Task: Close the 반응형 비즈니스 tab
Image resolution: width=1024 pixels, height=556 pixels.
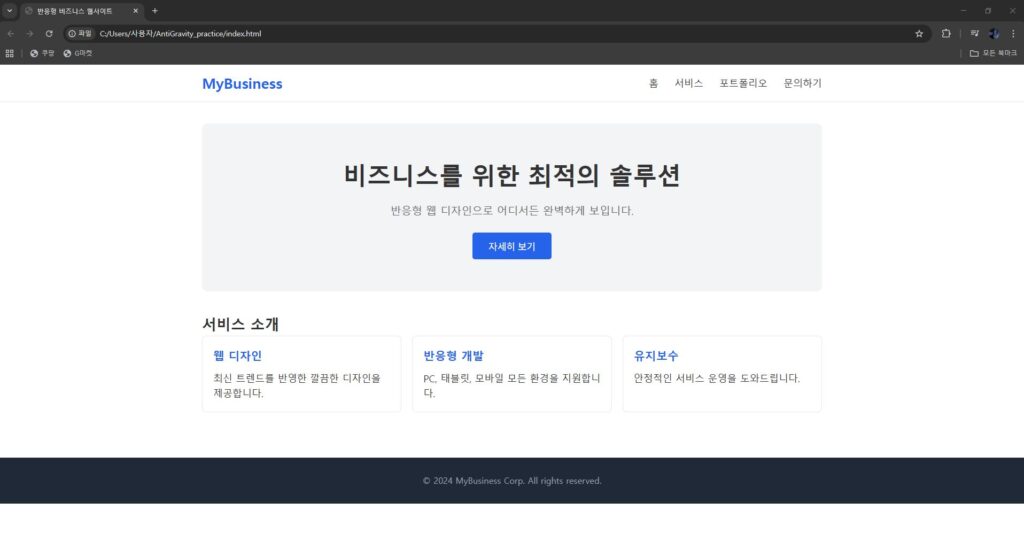Action: (x=135, y=10)
